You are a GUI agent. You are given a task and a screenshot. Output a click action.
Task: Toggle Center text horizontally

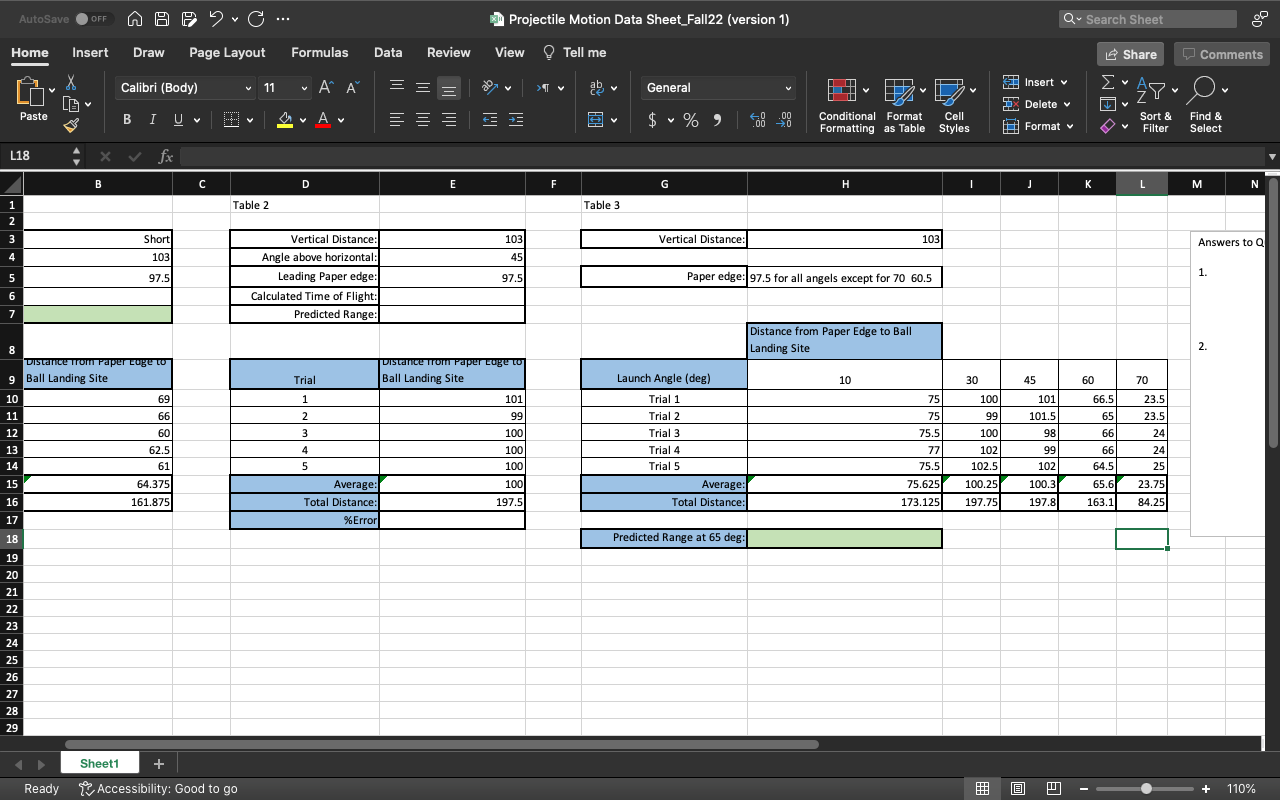423,120
